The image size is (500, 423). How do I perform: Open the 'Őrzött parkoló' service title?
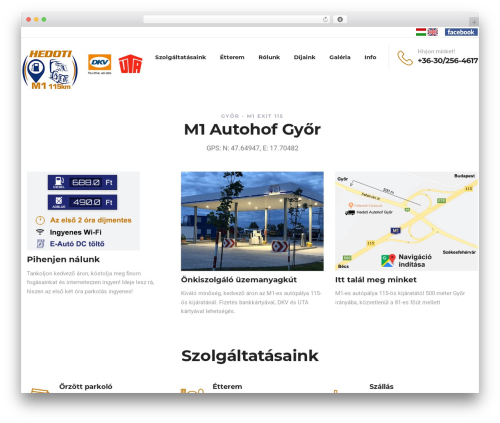click(x=86, y=387)
